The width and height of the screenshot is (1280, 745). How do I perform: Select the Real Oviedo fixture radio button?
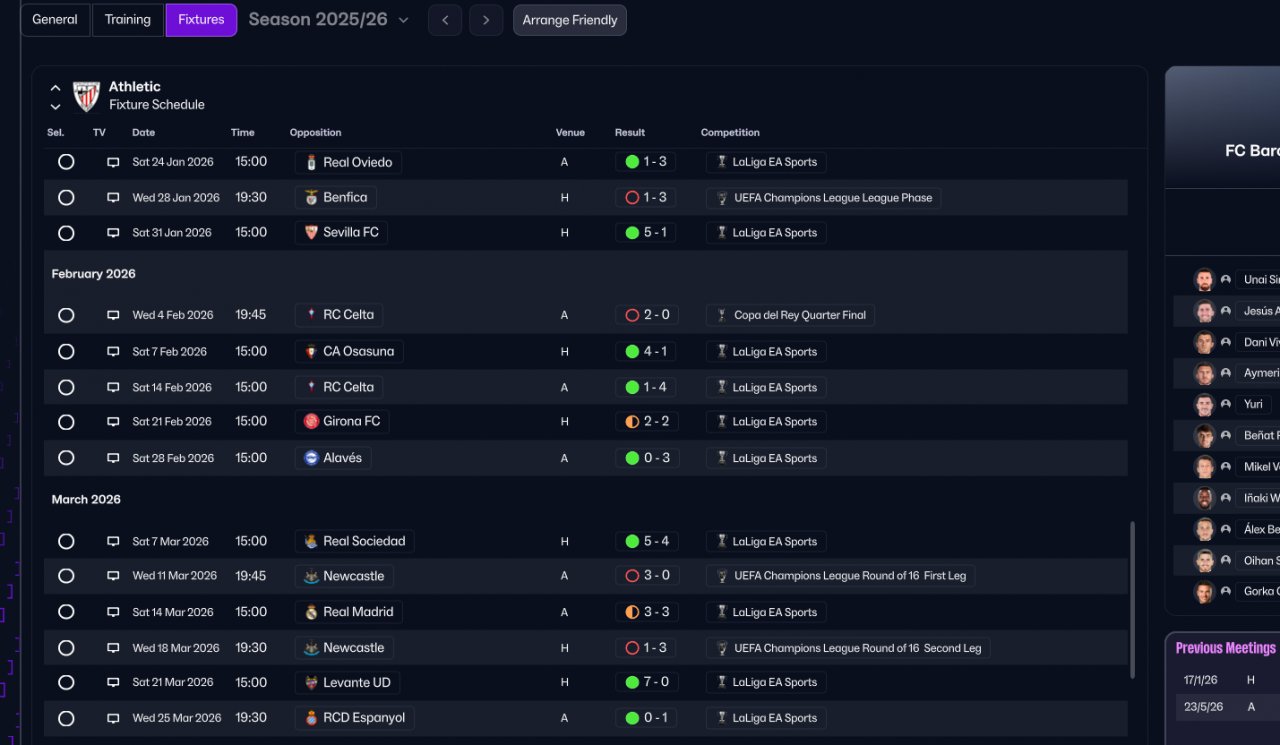66,162
